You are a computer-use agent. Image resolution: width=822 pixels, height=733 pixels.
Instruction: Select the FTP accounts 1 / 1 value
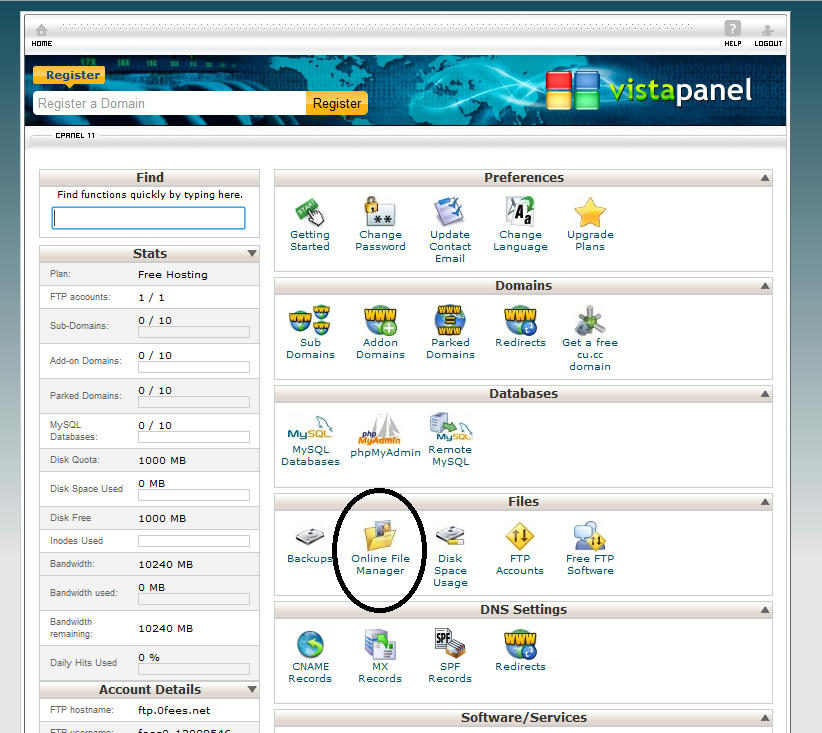point(152,298)
